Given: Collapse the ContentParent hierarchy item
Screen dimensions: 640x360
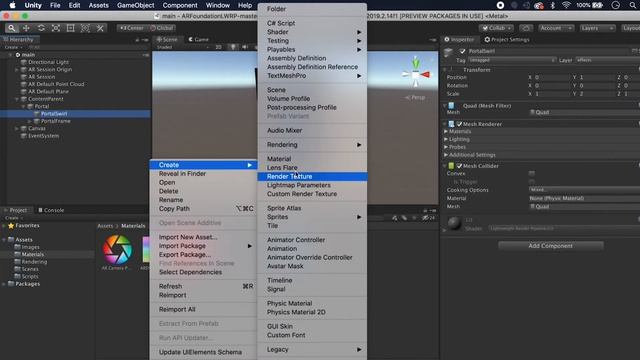Looking at the screenshot, I should click(17, 99).
